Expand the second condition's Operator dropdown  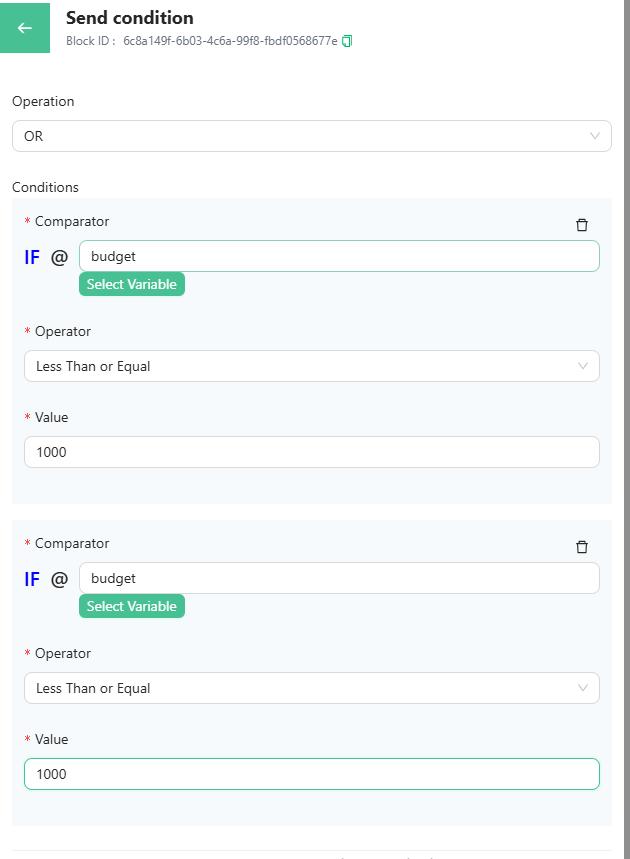(x=311, y=688)
